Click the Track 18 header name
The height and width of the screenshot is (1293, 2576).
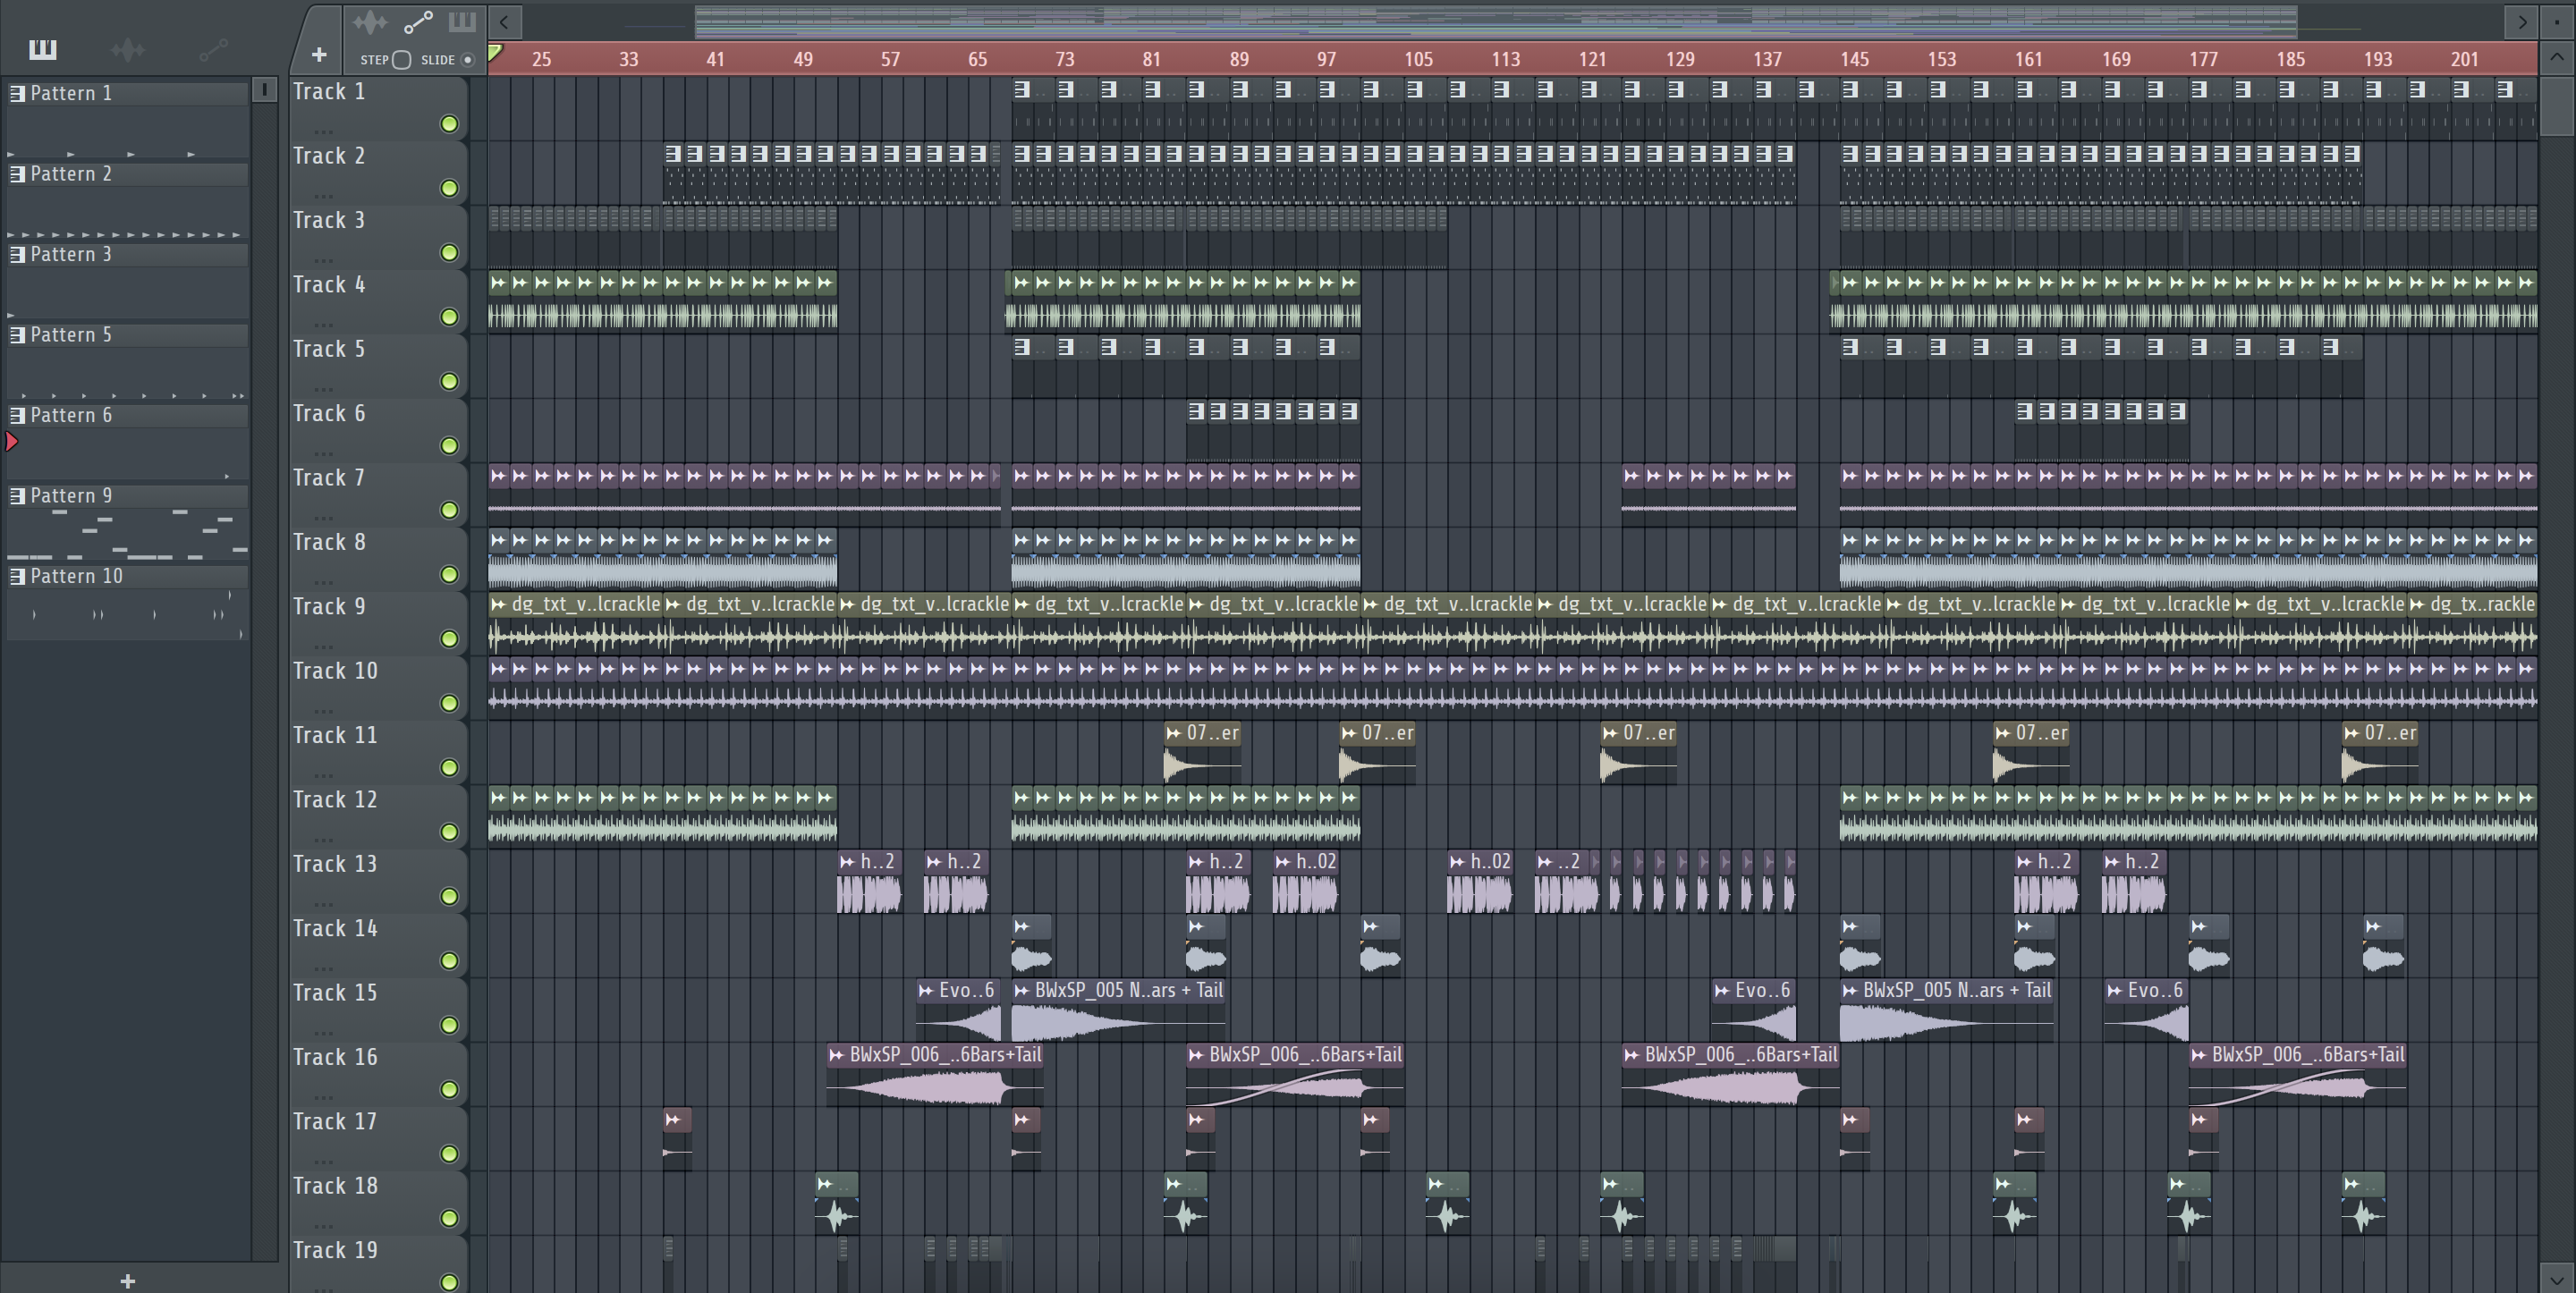[x=335, y=1186]
